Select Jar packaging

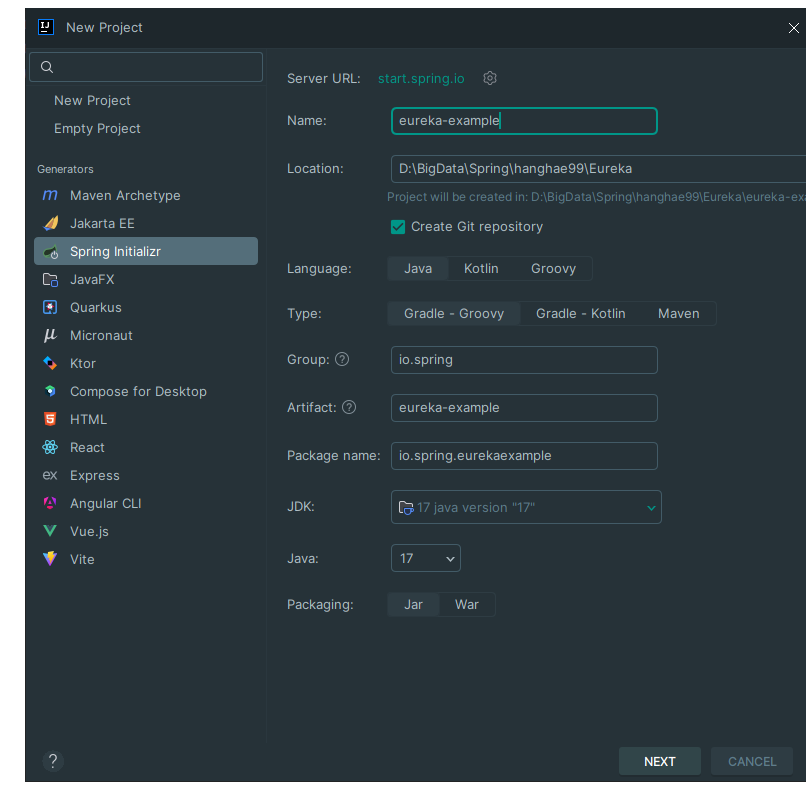413,605
